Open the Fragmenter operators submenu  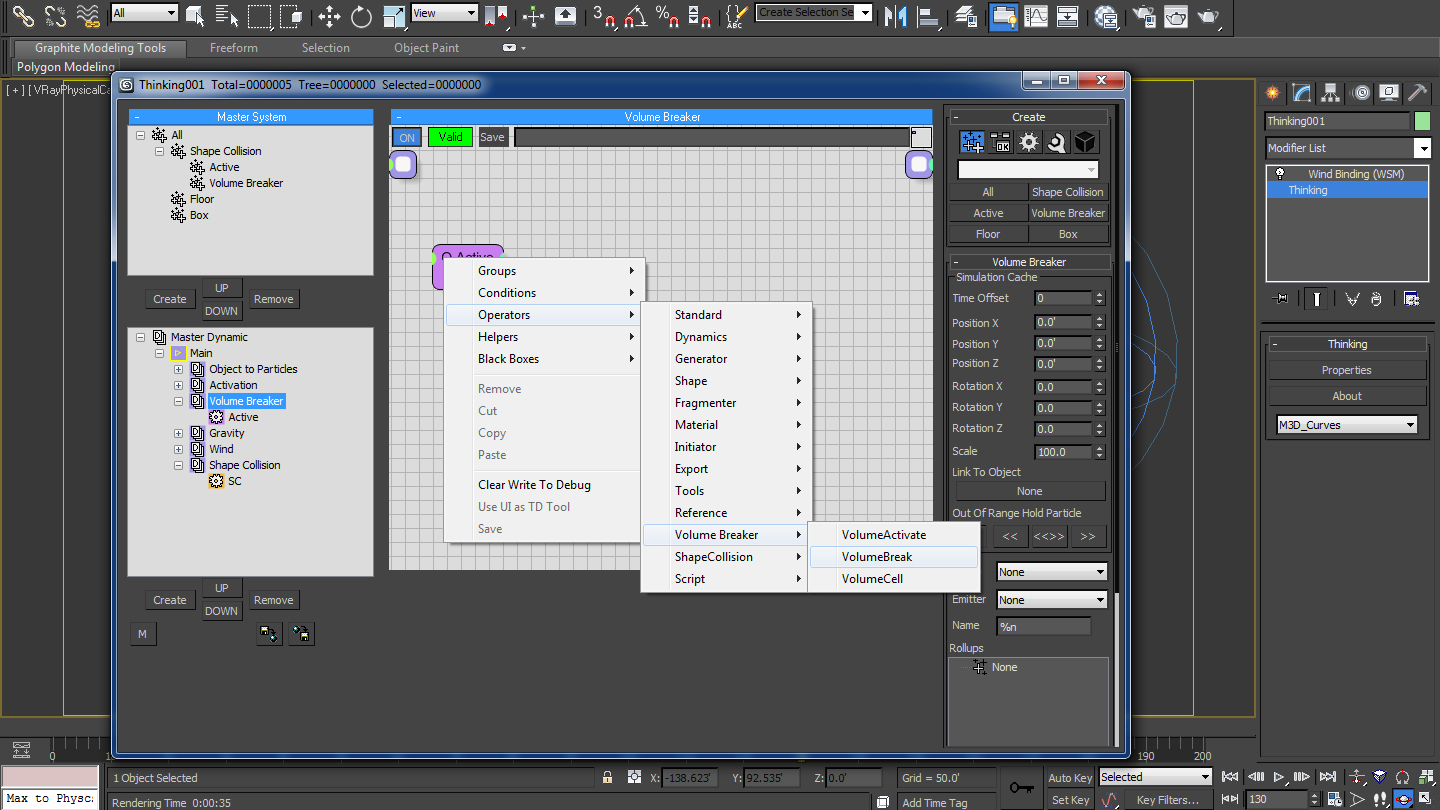(726, 403)
